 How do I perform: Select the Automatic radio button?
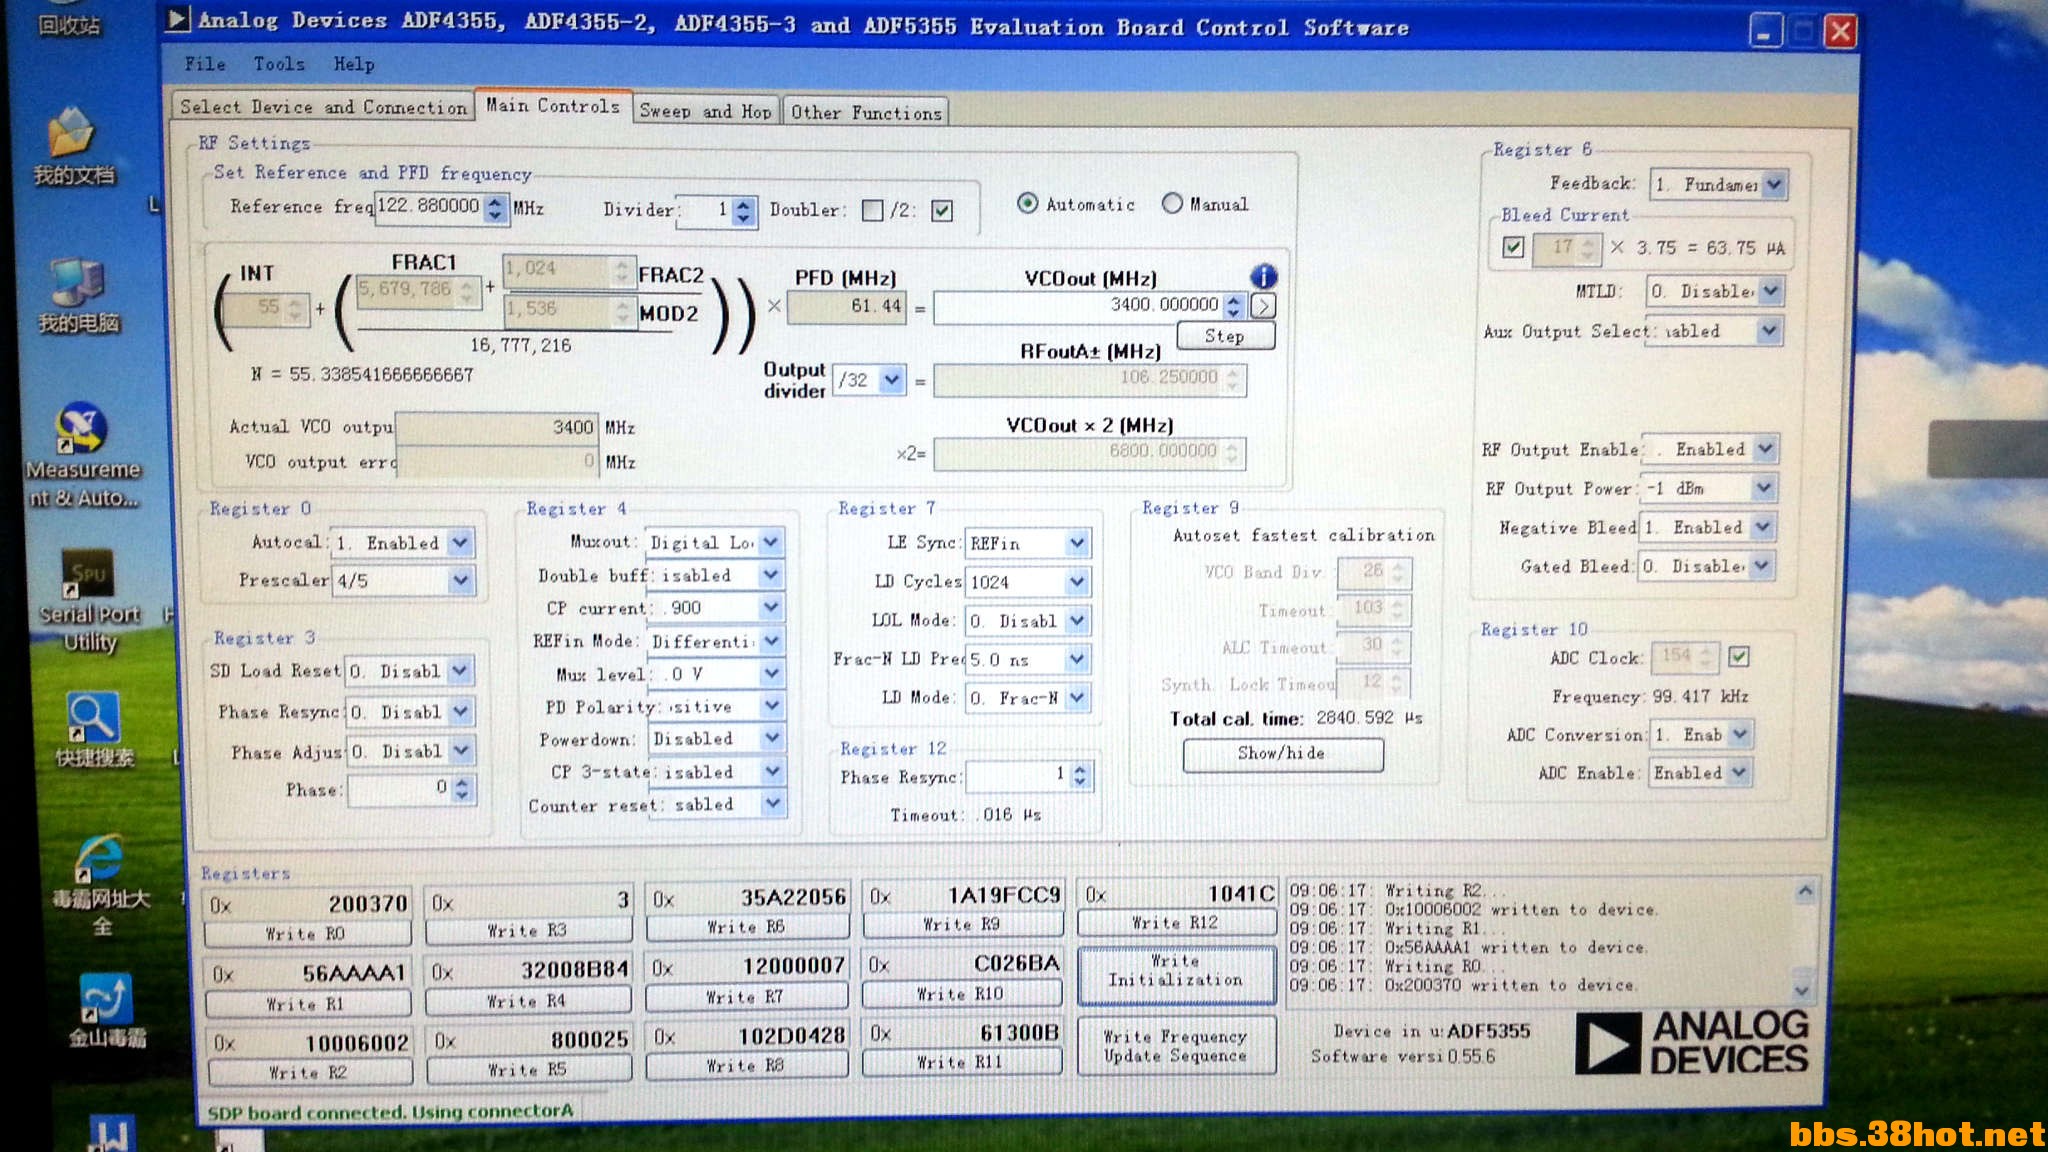click(x=1027, y=203)
